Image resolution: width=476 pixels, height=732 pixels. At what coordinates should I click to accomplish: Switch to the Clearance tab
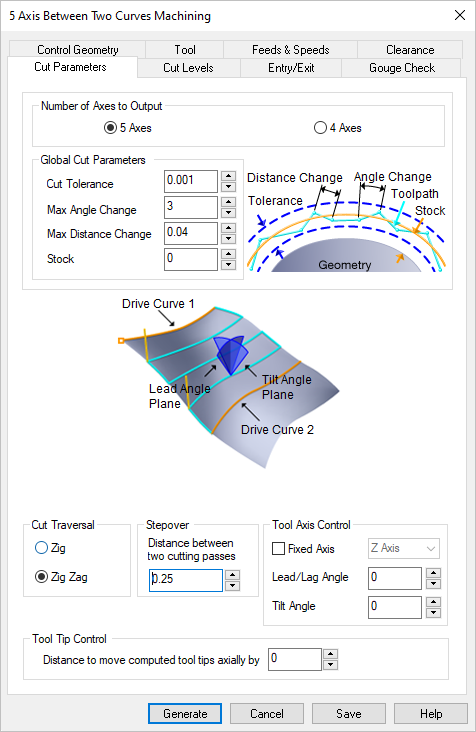[x=410, y=49]
